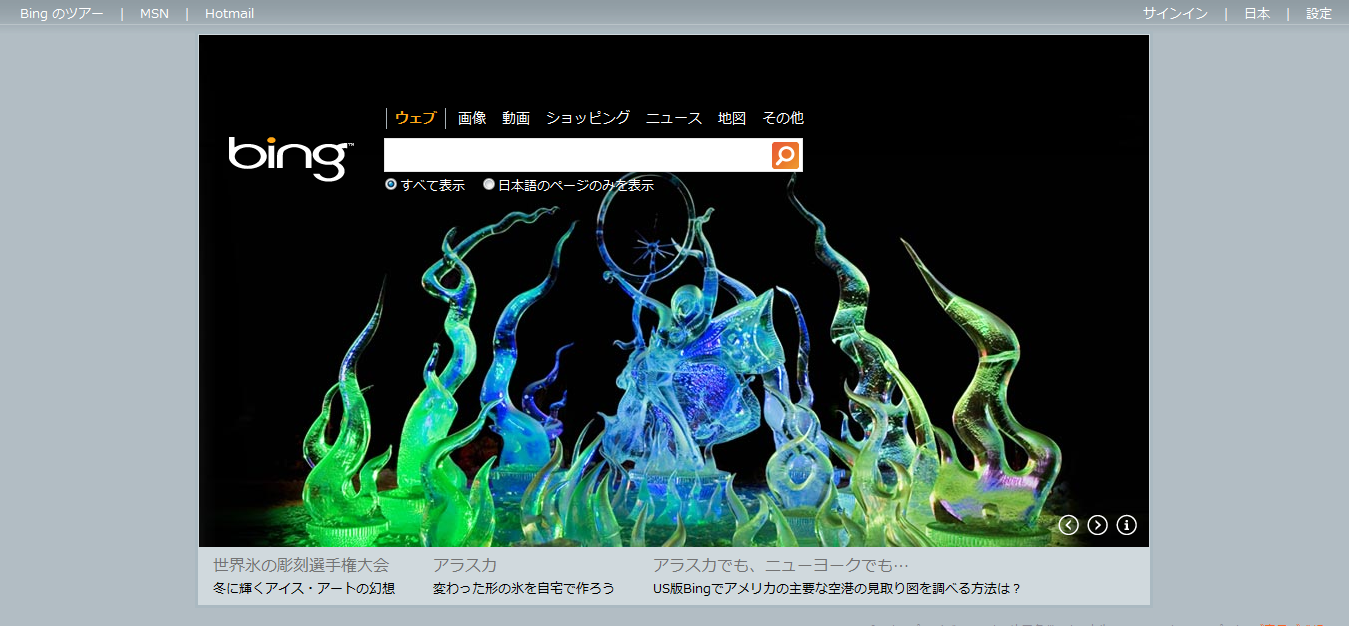Open the ニュース tab
Image resolution: width=1349 pixels, height=626 pixels.
click(x=673, y=118)
